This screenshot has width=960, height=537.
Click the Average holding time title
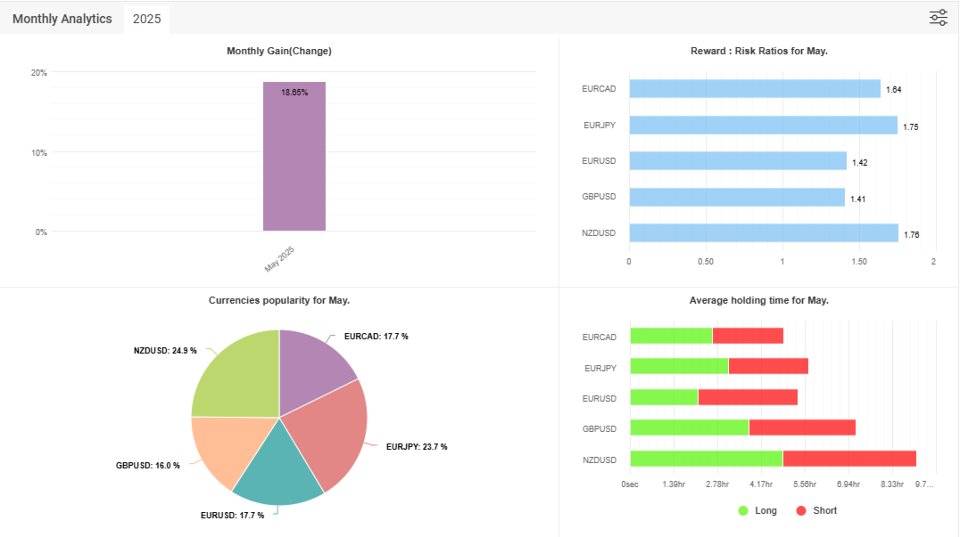click(759, 301)
